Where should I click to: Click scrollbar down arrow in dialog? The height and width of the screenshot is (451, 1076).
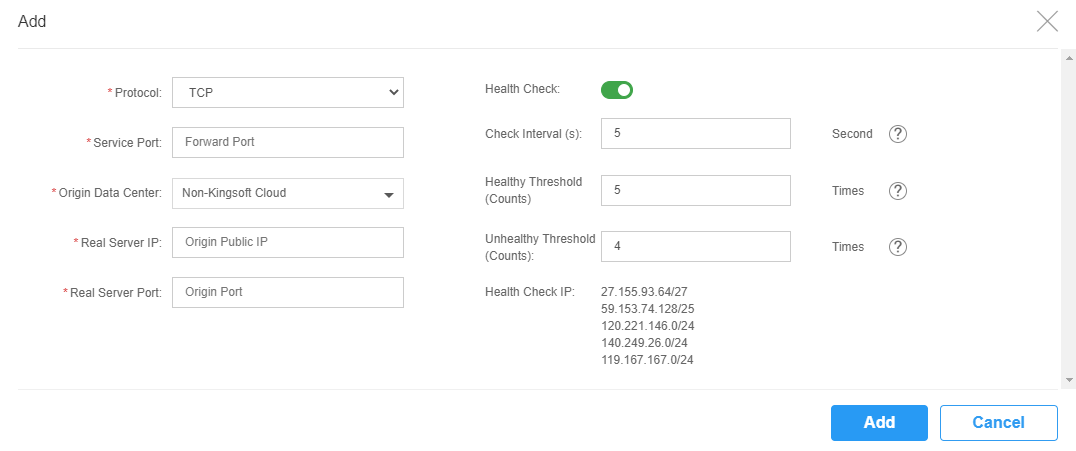(1068, 379)
